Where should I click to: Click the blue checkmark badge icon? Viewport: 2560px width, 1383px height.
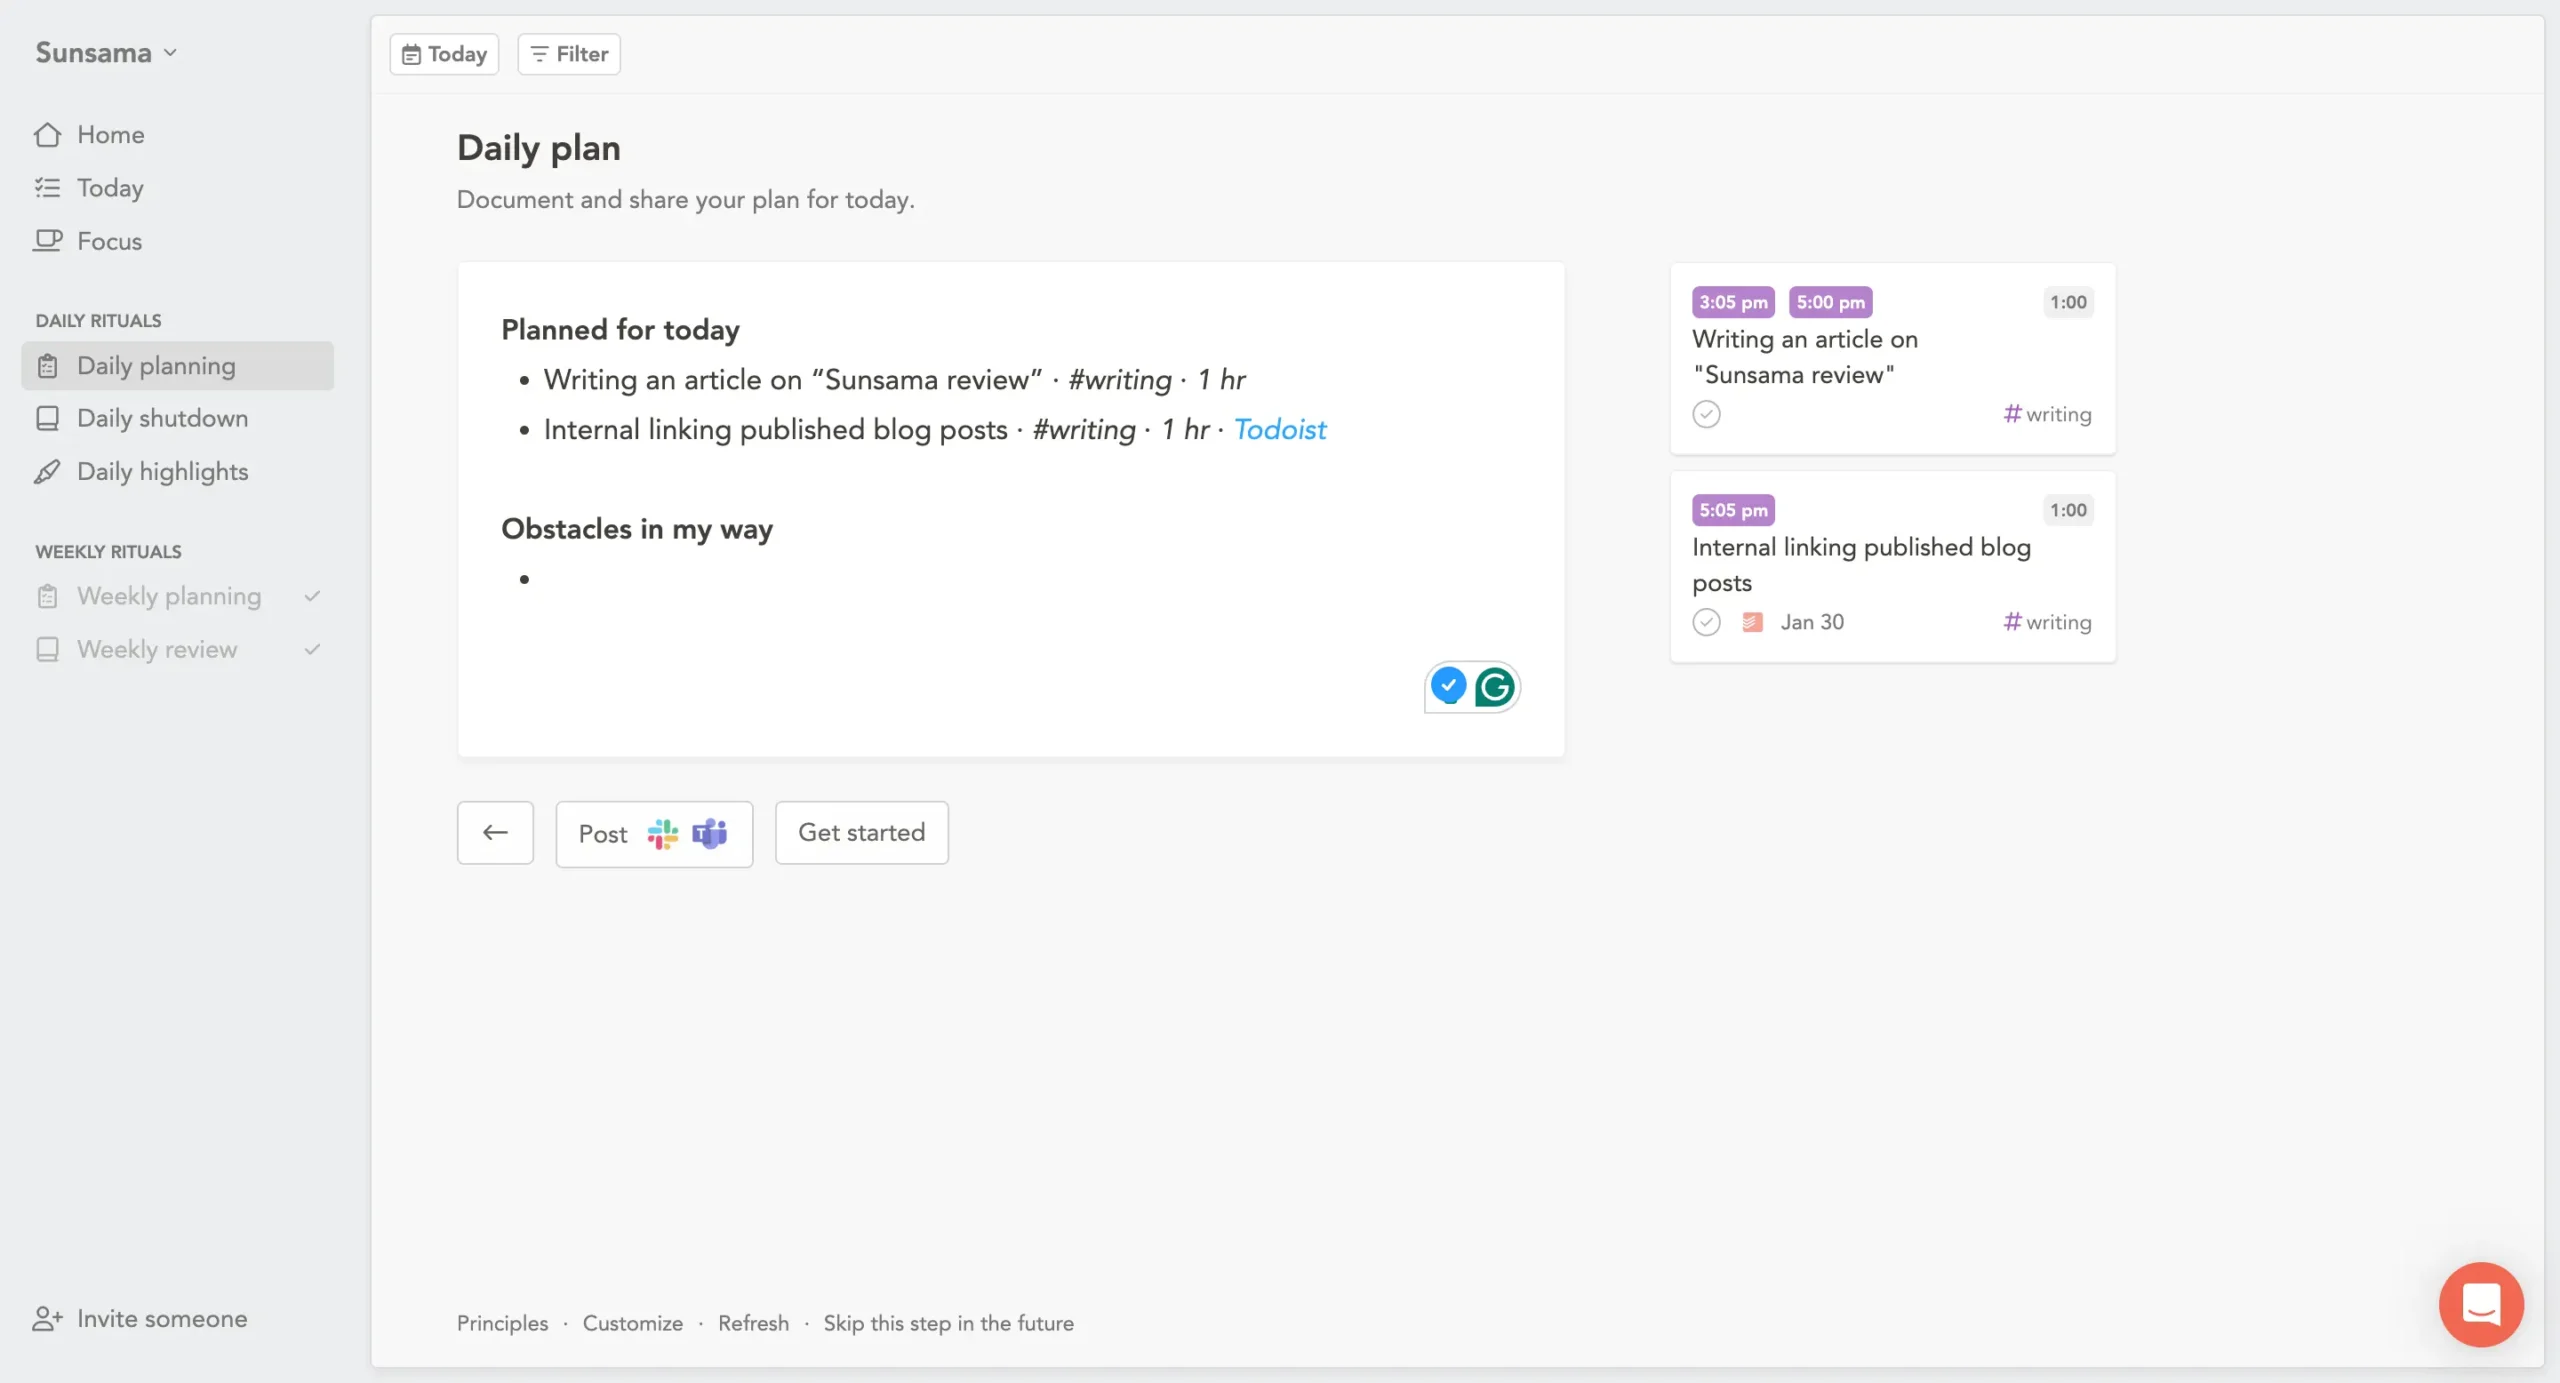[x=1448, y=685]
